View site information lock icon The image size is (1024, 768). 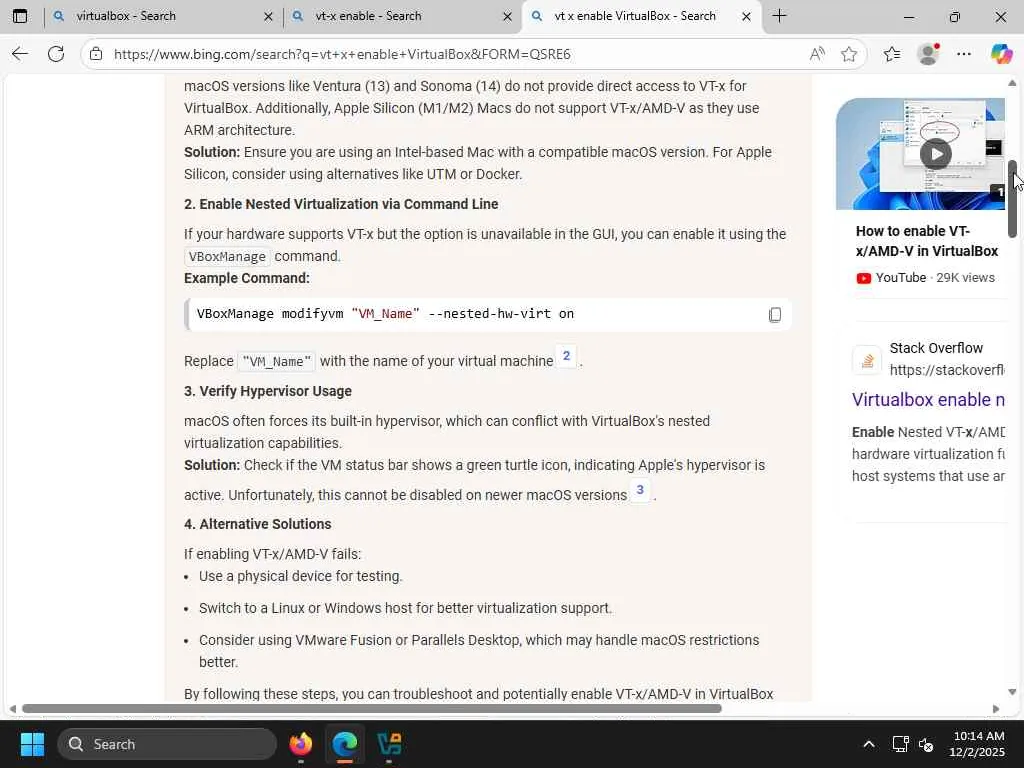point(96,54)
